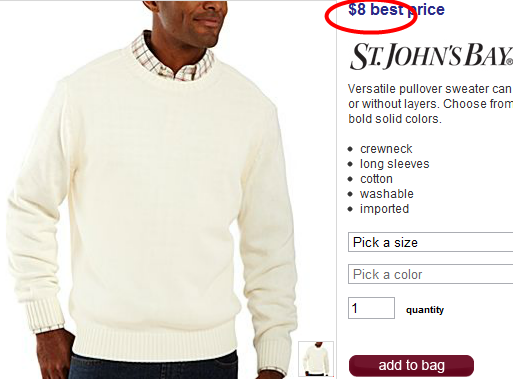The height and width of the screenshot is (379, 513).
Task: Click the "$8 best price" link
Action: [396, 9]
